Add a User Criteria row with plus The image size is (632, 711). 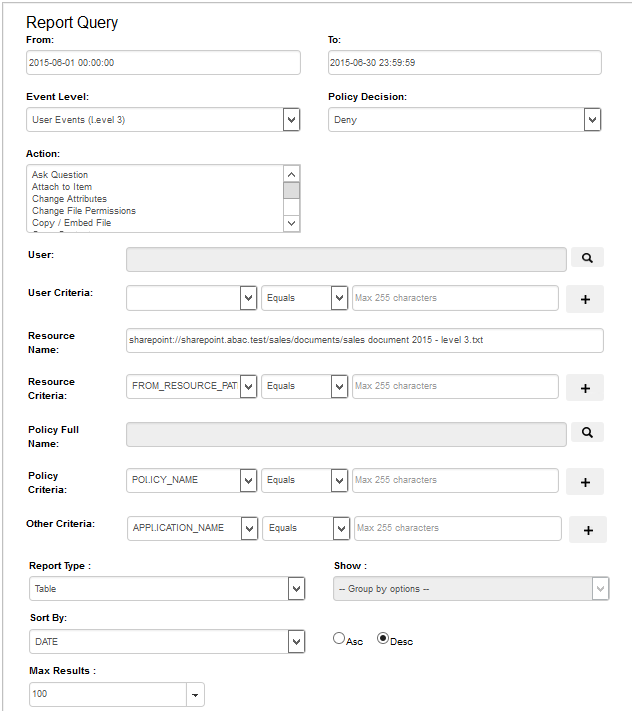pyautogui.click(x=585, y=299)
